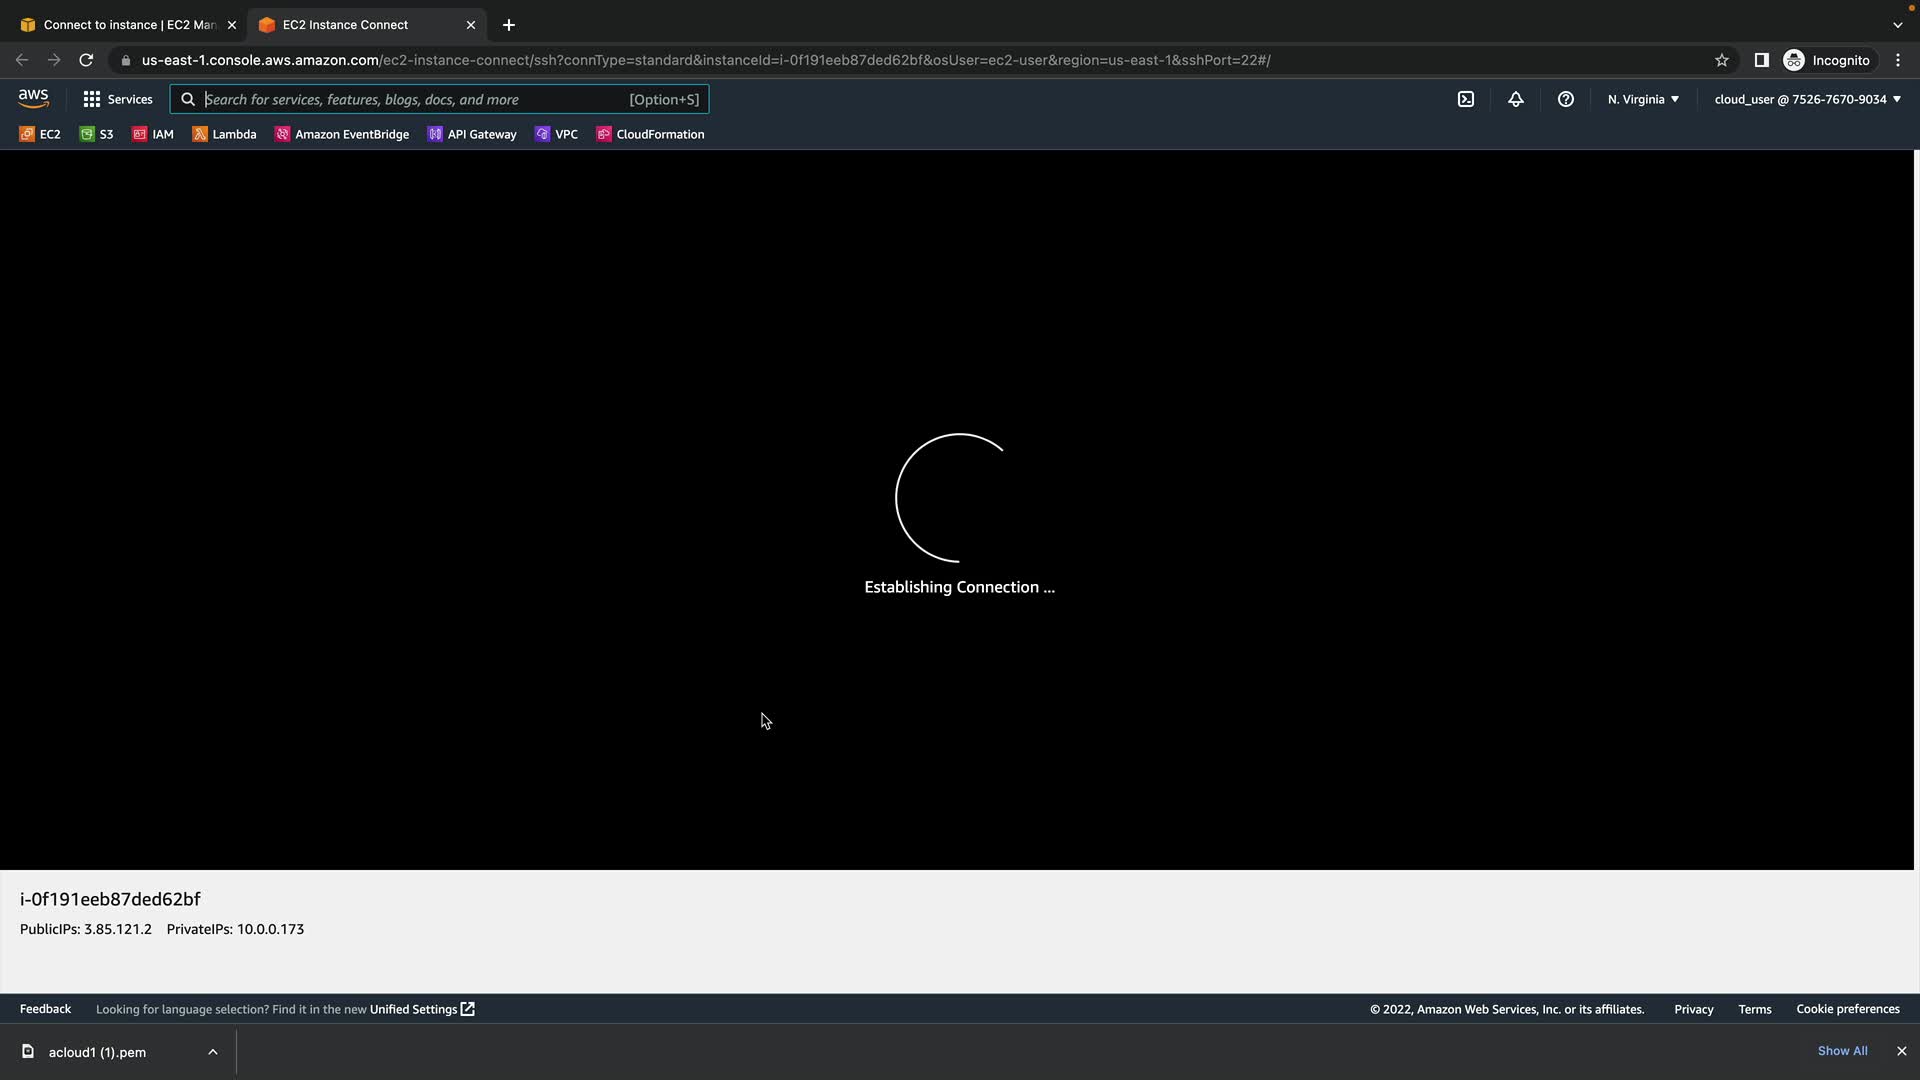Screen dimensions: 1920x1080
Task: Click the help question mark icon
Action: [x=1566, y=99]
